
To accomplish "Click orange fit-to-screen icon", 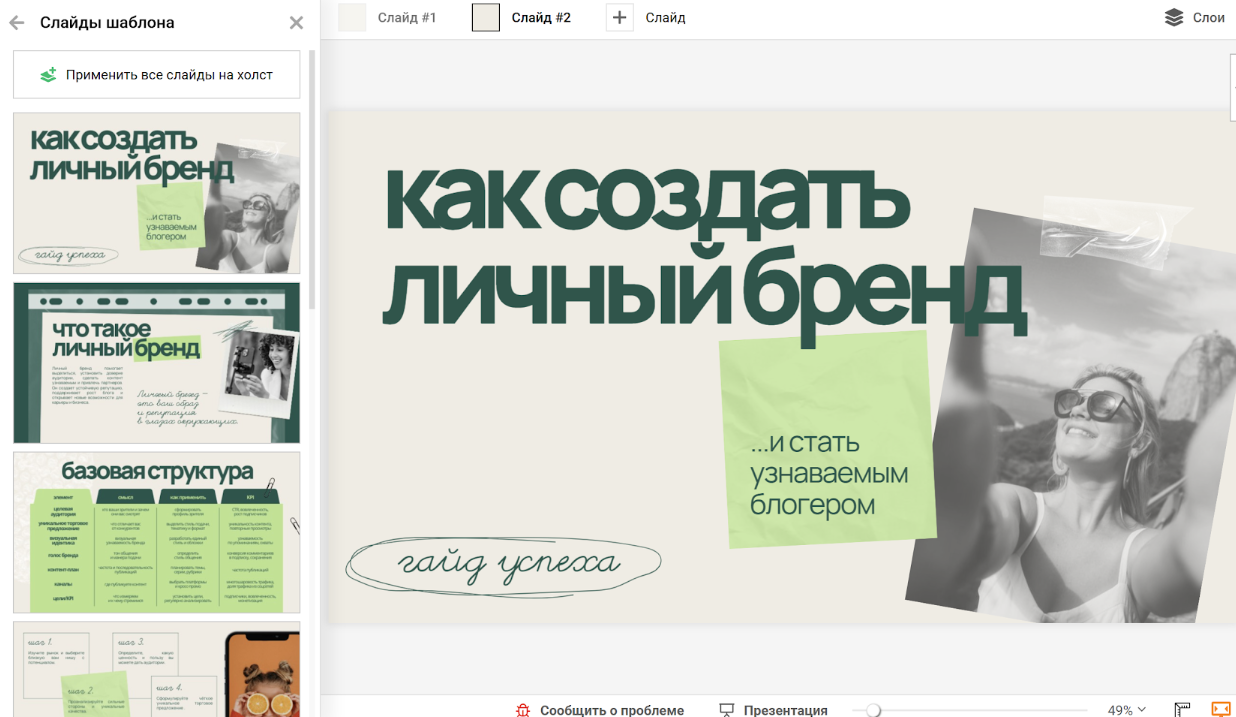I will [x=1221, y=709].
